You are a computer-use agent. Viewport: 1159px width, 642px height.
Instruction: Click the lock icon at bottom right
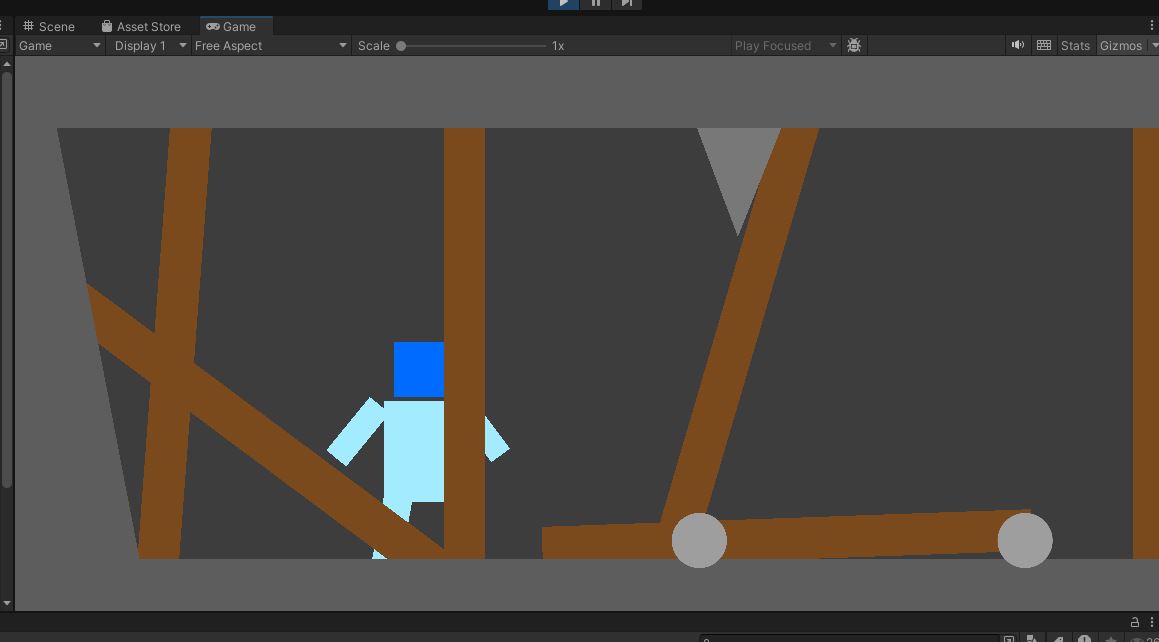[1135, 622]
